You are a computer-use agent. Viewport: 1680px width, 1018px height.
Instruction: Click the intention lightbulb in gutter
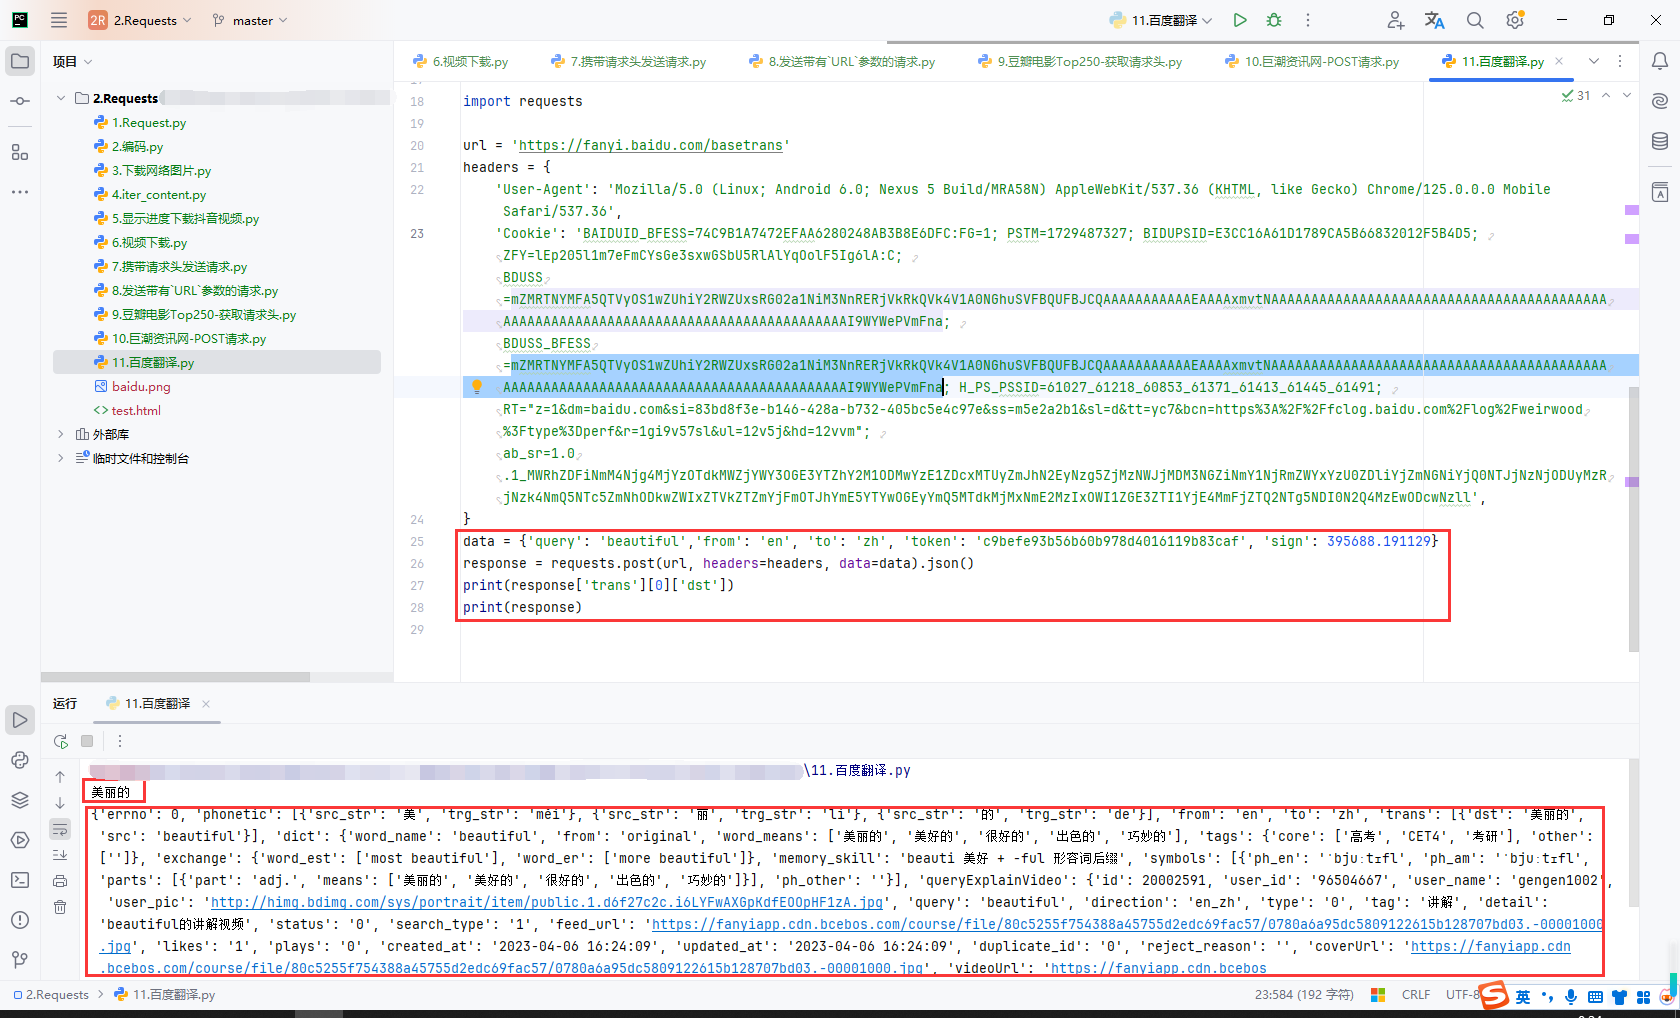coord(477,387)
